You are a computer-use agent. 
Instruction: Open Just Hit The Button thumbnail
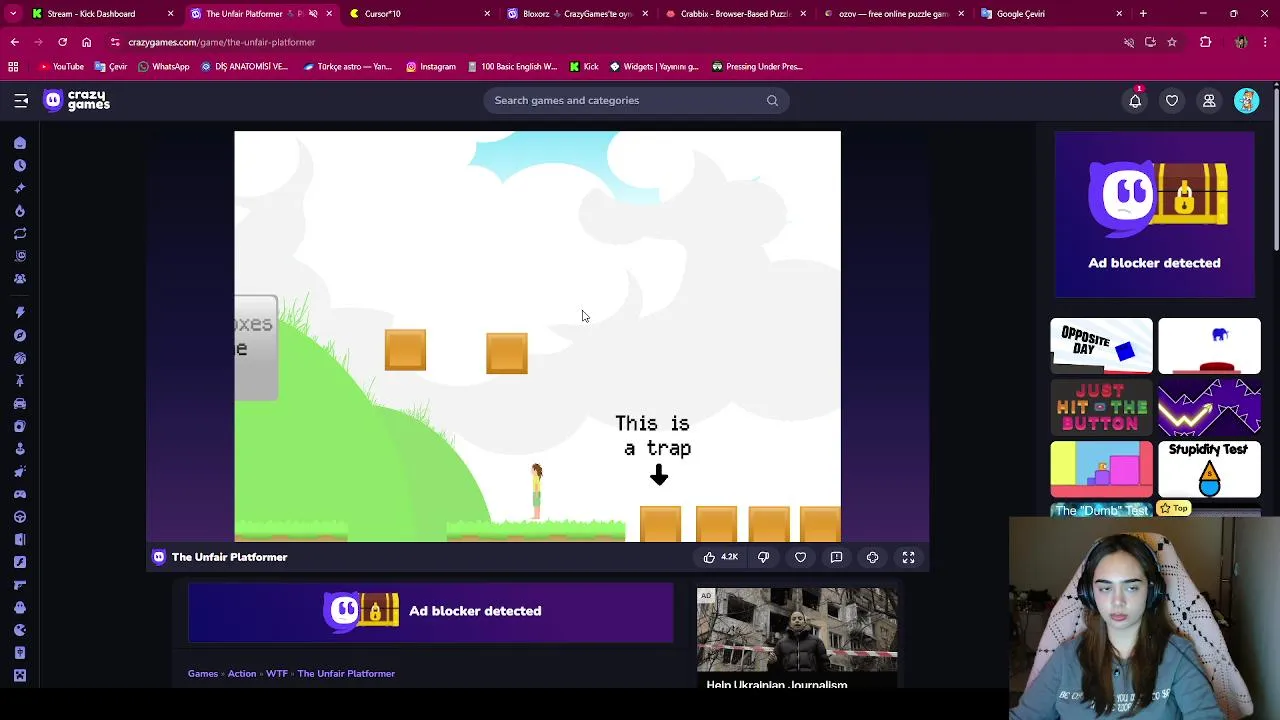[x=1101, y=407]
